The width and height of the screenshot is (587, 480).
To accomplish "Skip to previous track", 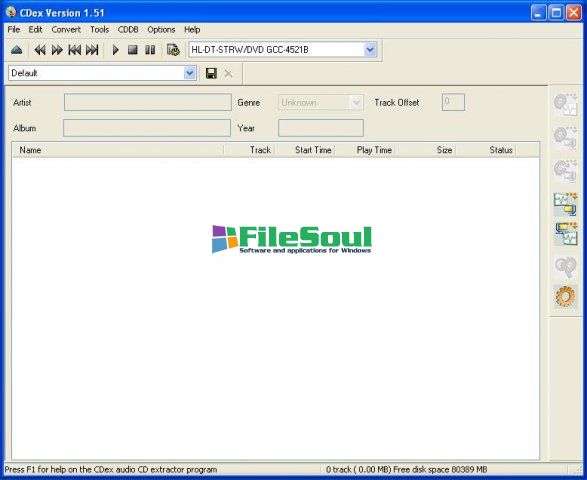I will [74, 49].
